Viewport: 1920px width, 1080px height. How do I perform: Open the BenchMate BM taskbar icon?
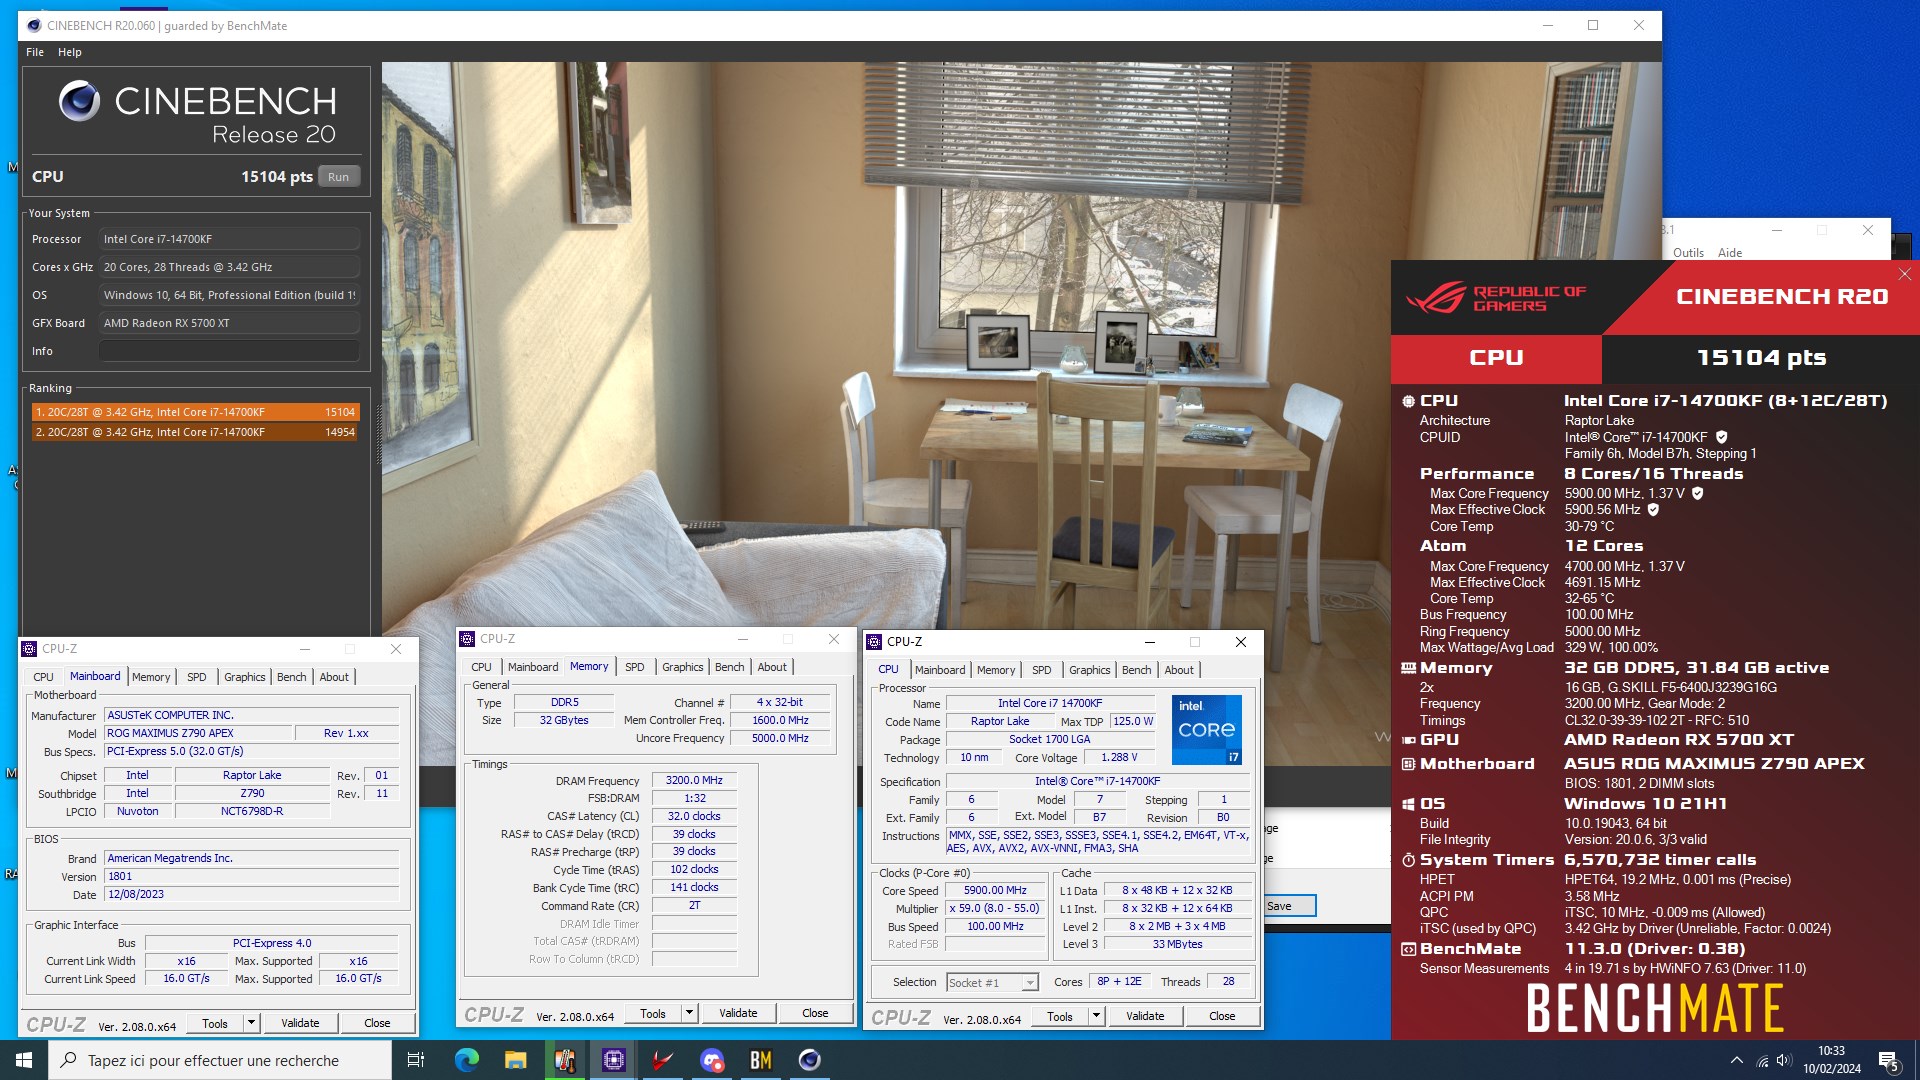point(761,1060)
